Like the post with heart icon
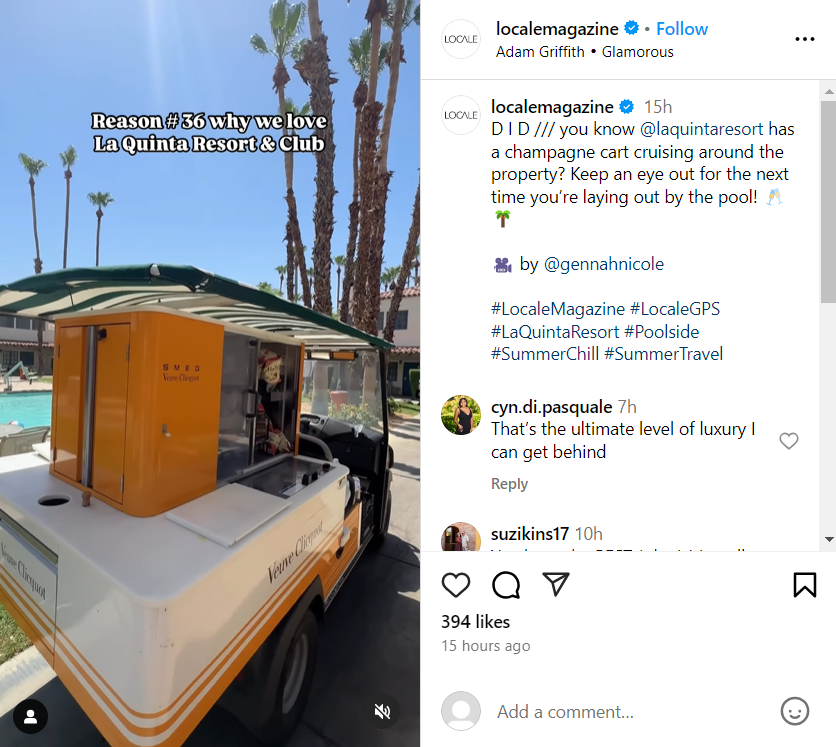Viewport: 836px width, 747px height. [x=456, y=585]
